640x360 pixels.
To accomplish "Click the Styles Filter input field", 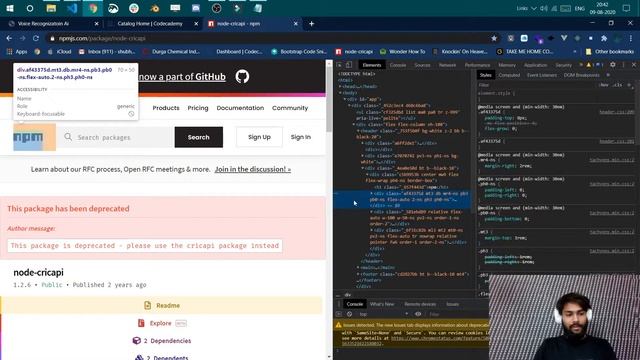I will coord(537,85).
